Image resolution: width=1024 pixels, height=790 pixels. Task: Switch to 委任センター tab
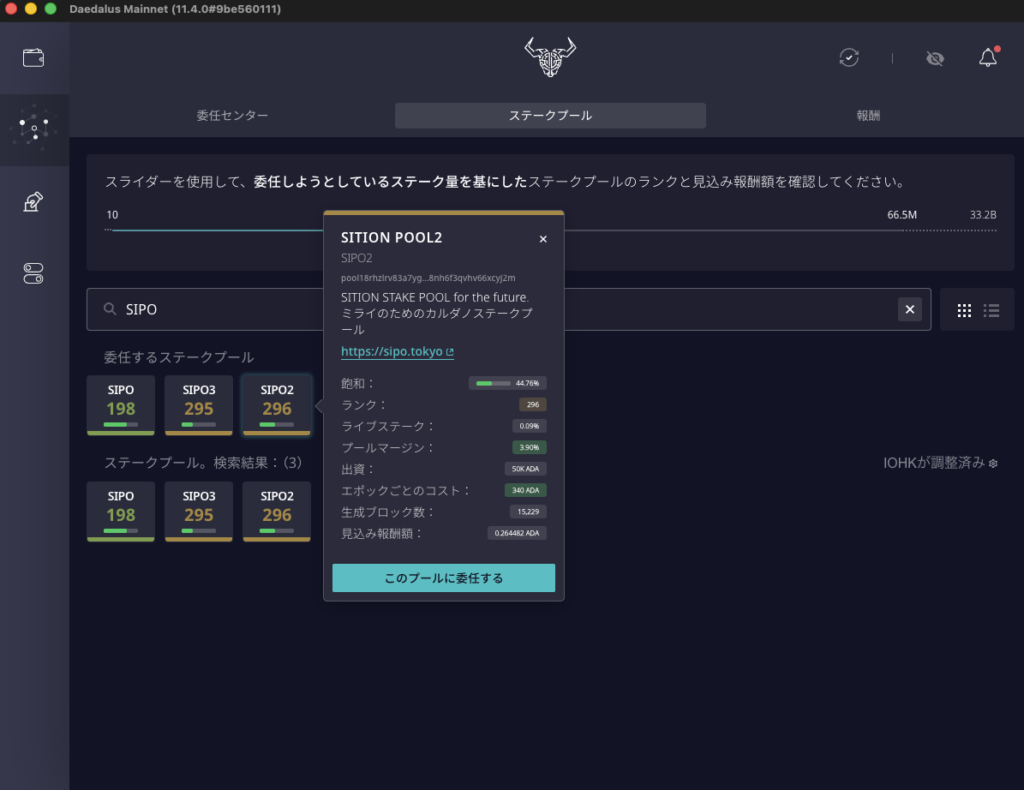click(x=232, y=116)
